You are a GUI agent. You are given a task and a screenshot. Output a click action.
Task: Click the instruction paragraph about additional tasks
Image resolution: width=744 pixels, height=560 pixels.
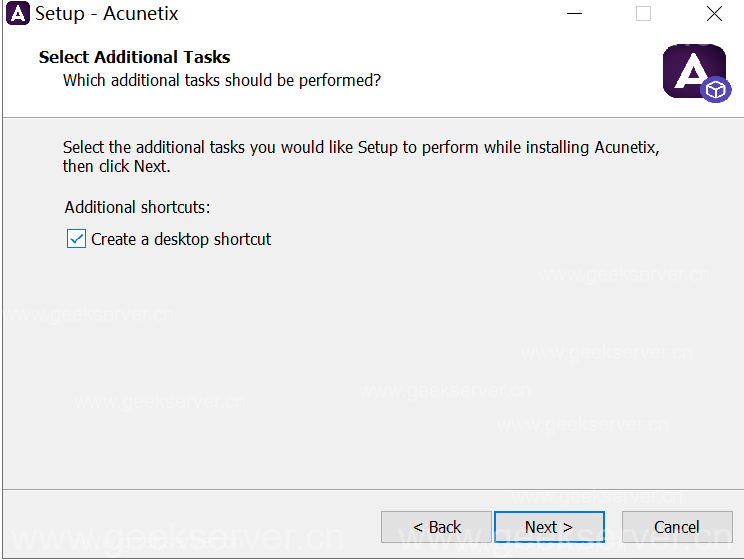[360, 156]
